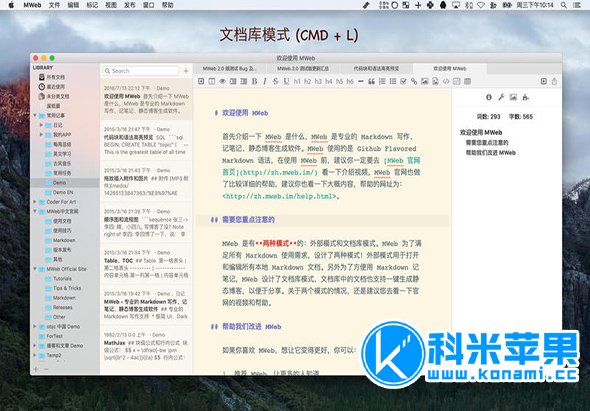Click the Search field in the document list
Image resolution: width=590 pixels, height=411 pixels.
(x=140, y=71)
